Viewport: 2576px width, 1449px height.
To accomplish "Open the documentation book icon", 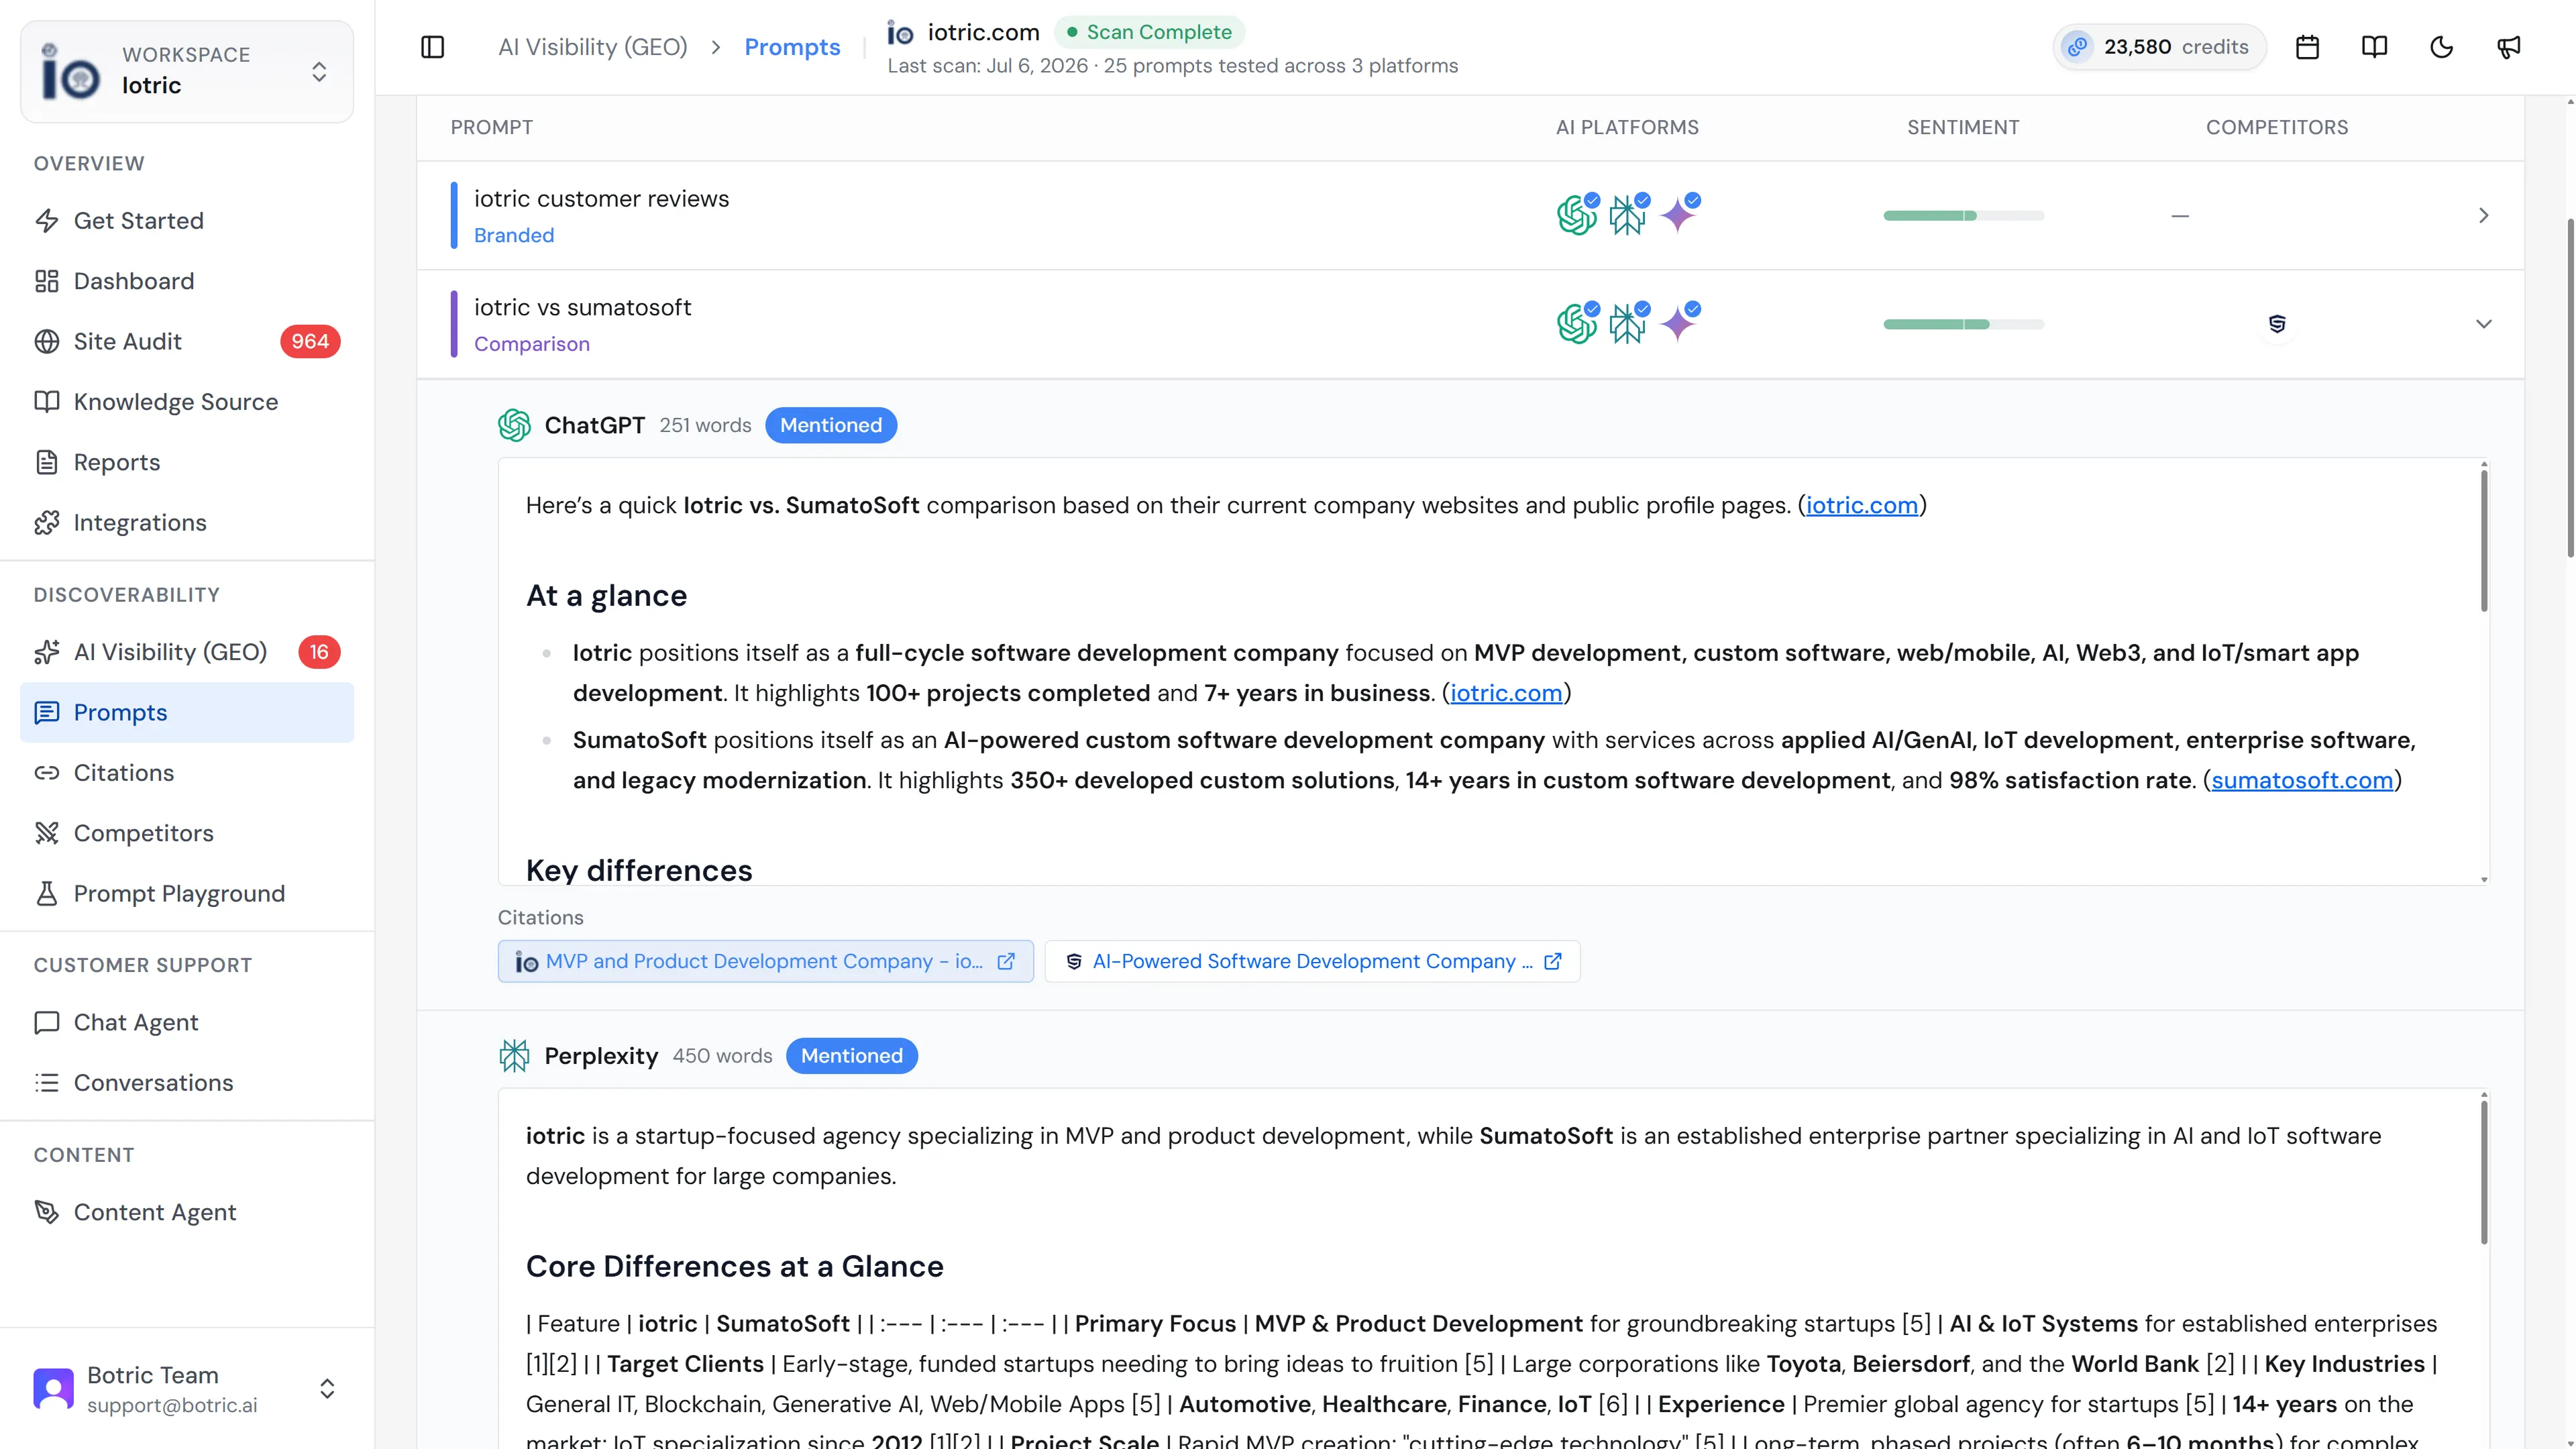I will point(2374,47).
